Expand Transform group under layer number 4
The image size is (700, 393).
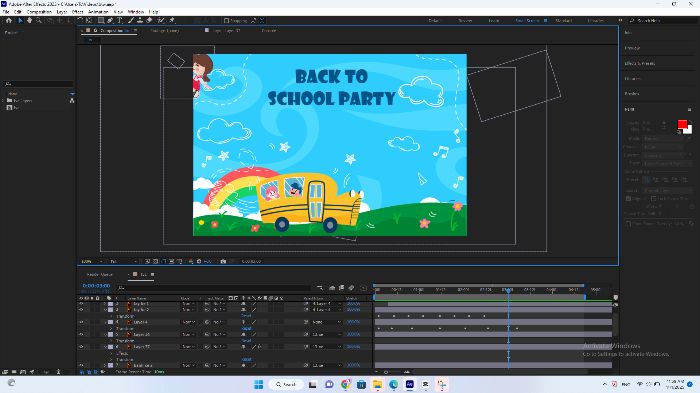point(112,328)
